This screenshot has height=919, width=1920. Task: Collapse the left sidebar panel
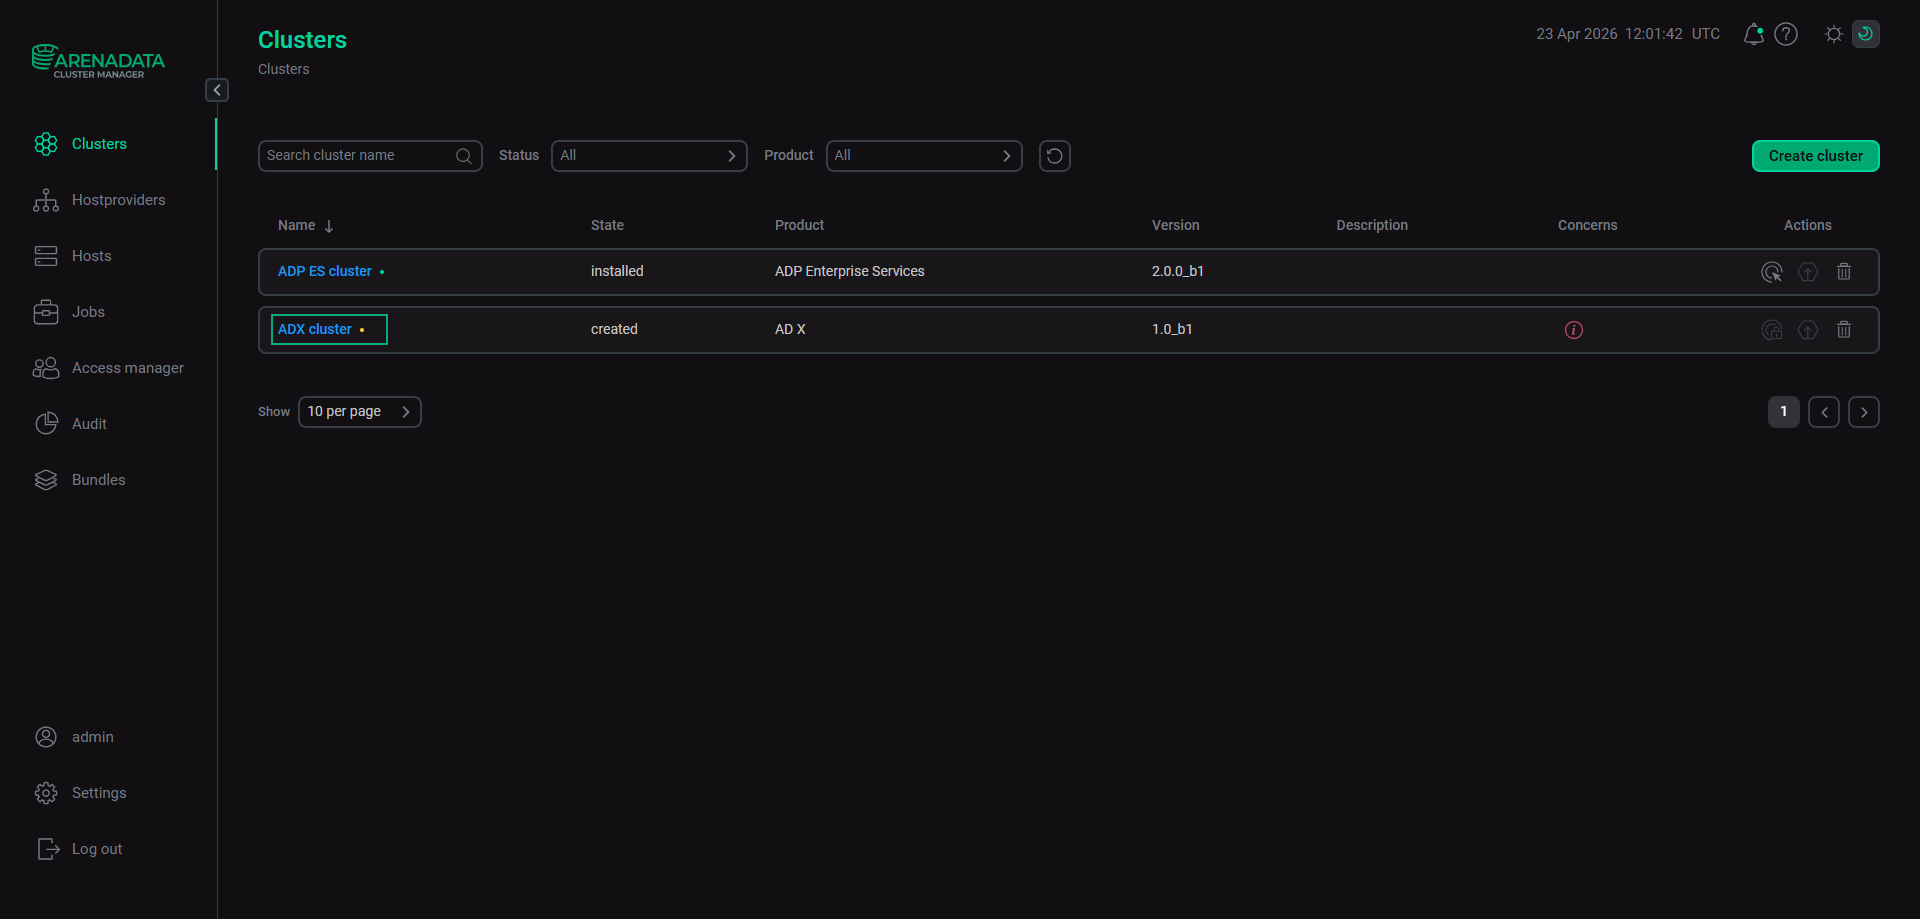(x=217, y=90)
